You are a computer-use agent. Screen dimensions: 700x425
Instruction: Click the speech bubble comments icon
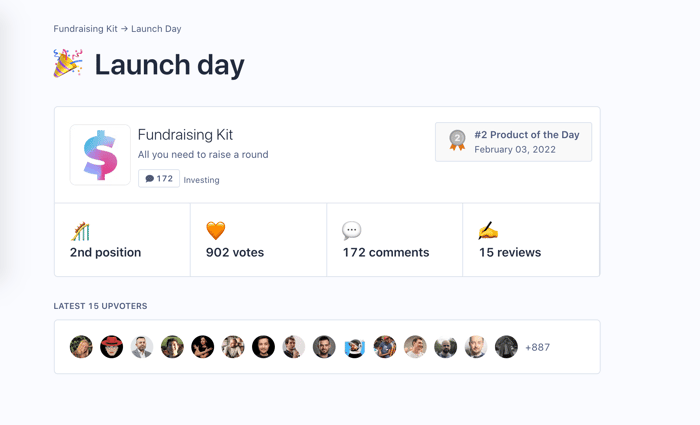coord(351,231)
